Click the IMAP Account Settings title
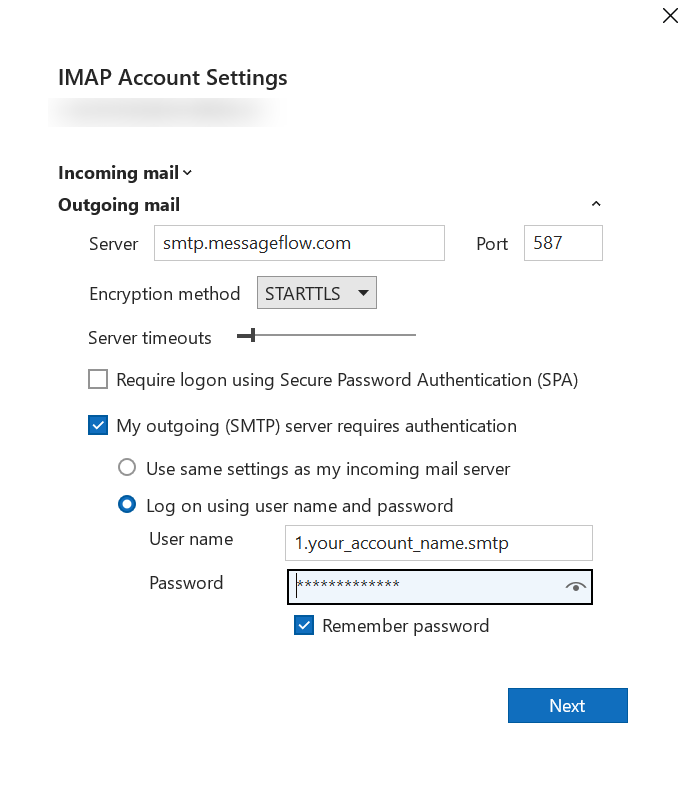Image resolution: width=685 pixels, height=790 pixels. coord(173,78)
